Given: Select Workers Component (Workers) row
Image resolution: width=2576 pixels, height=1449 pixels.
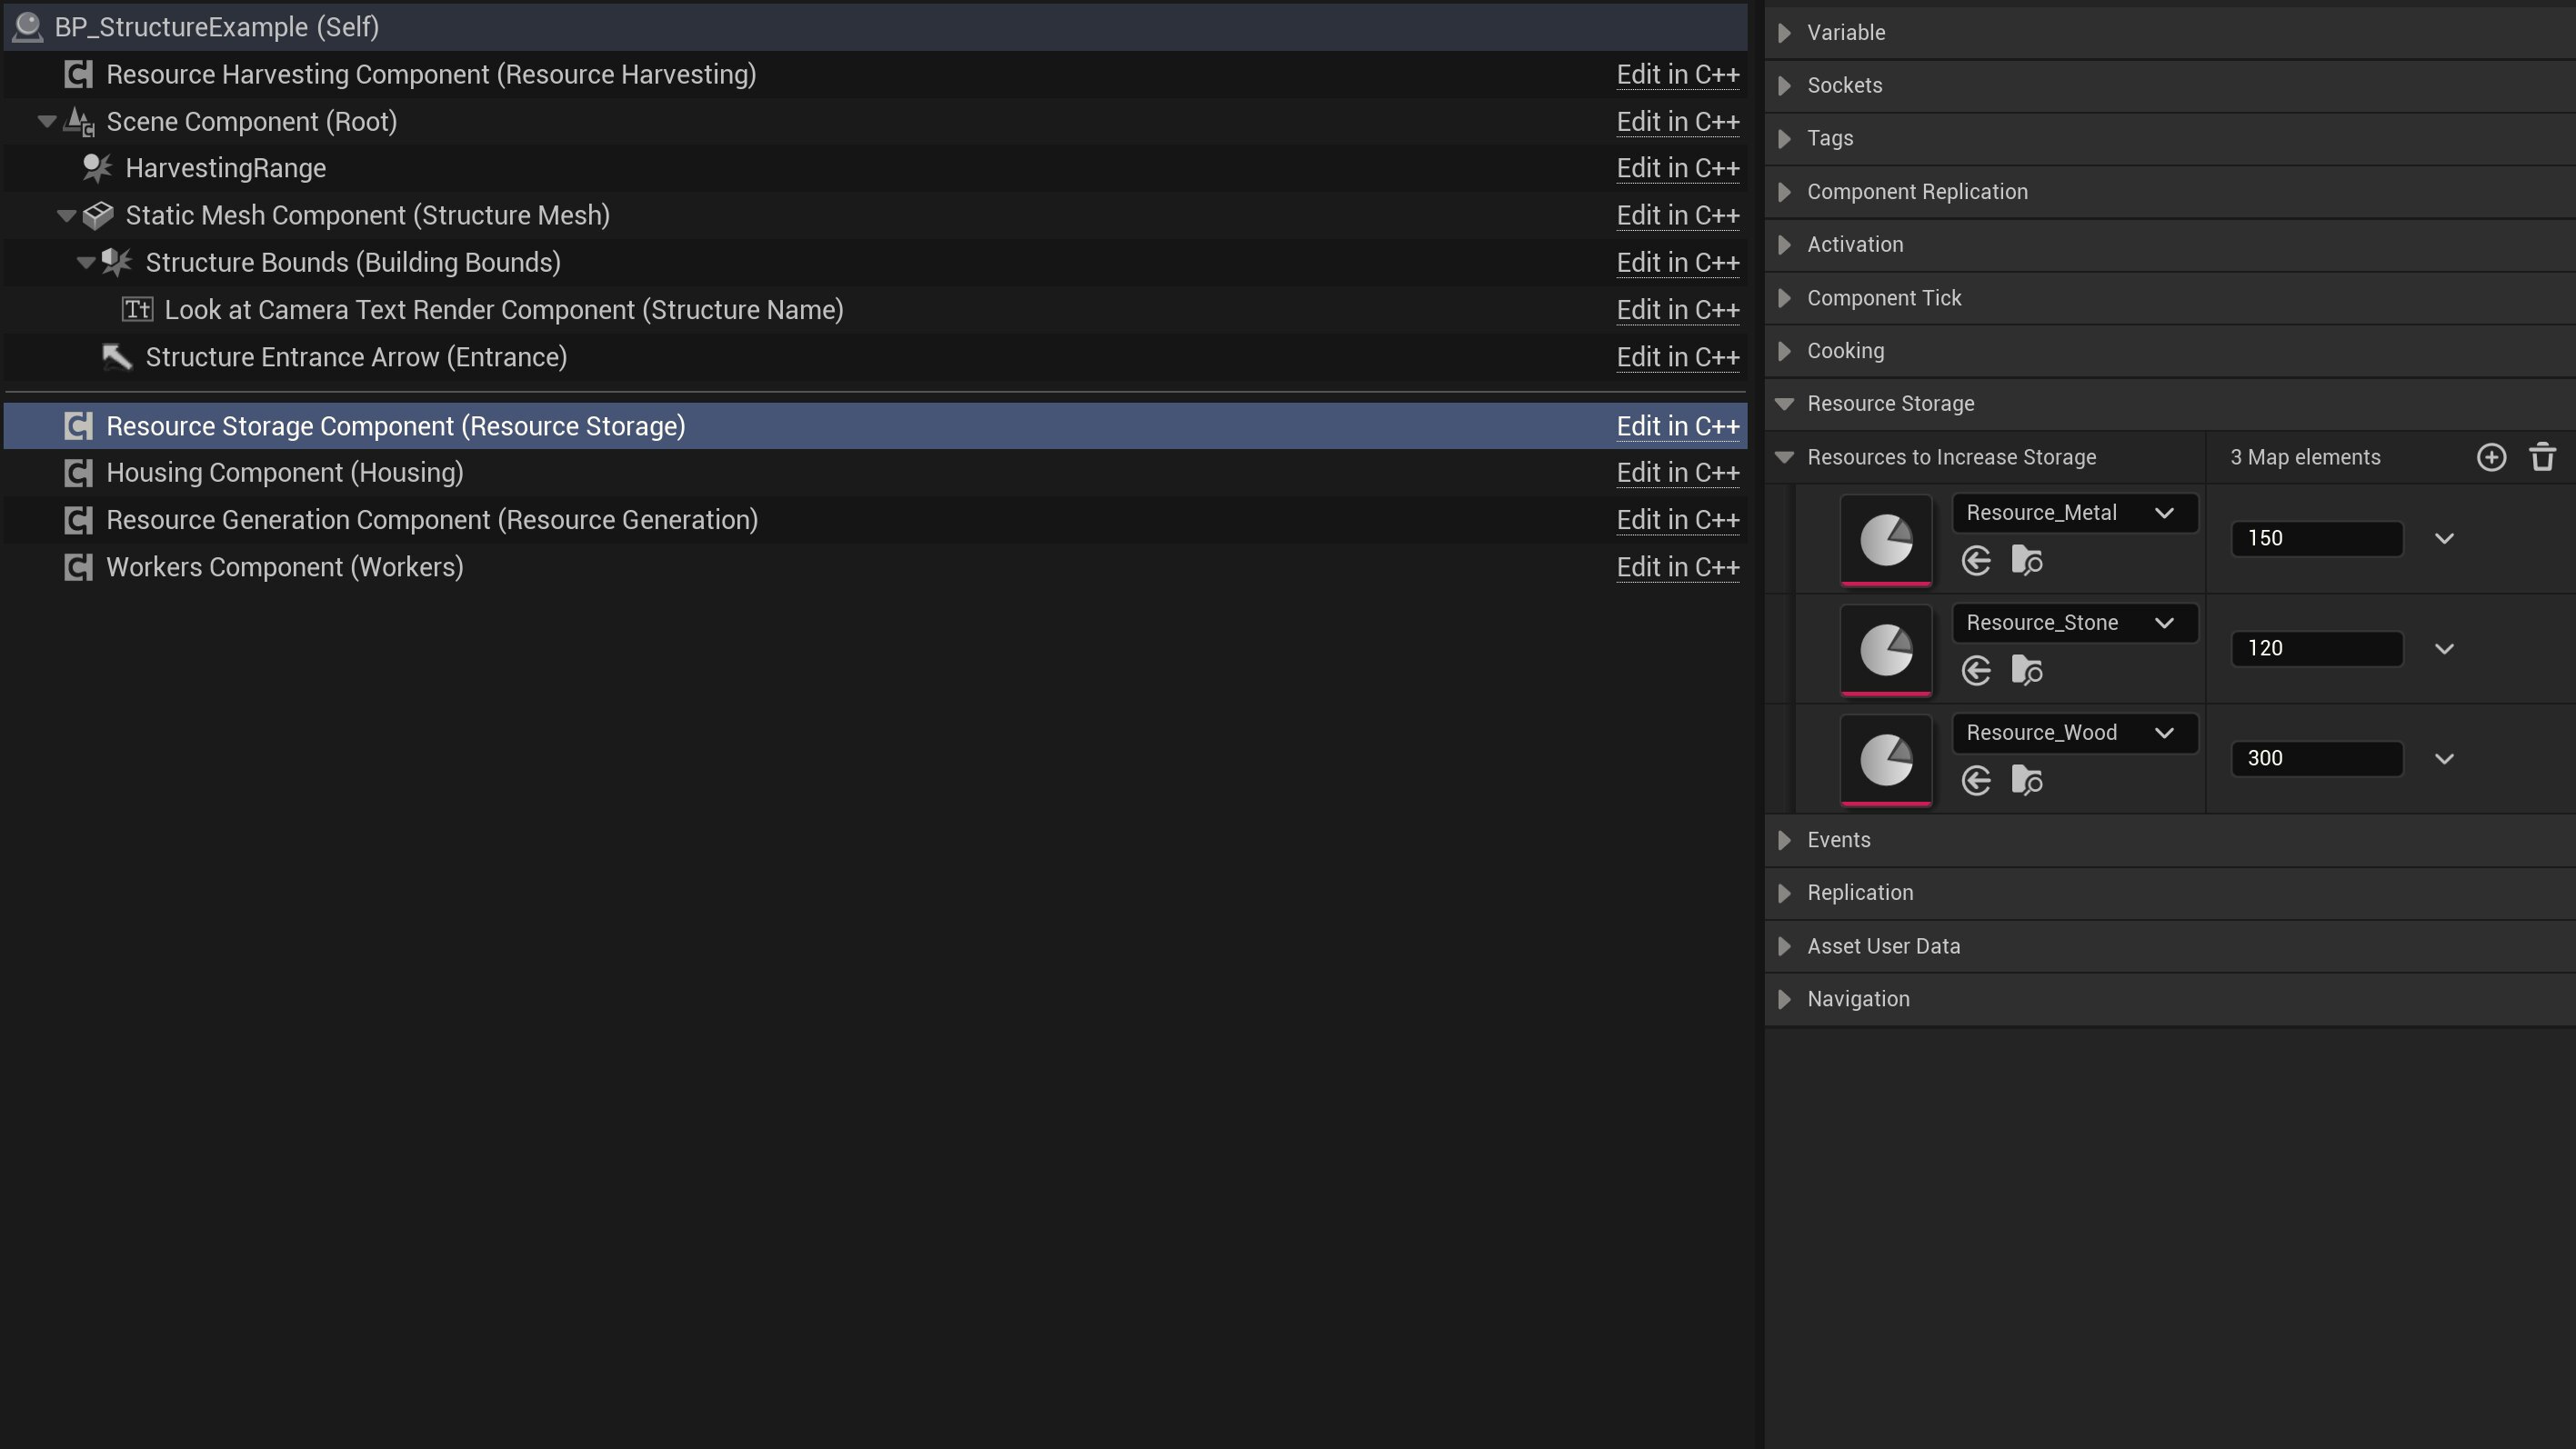Looking at the screenshot, I should [x=284, y=567].
